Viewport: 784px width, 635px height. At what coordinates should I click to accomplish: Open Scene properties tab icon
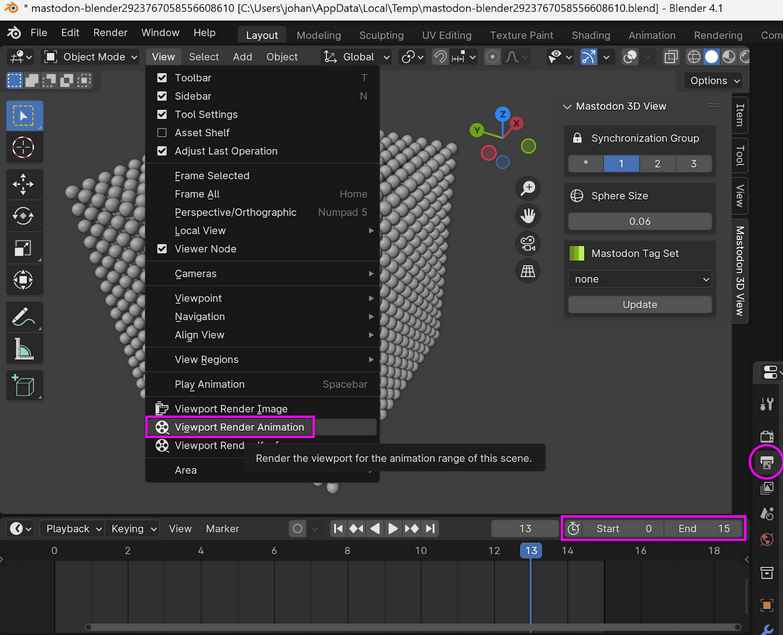766,514
